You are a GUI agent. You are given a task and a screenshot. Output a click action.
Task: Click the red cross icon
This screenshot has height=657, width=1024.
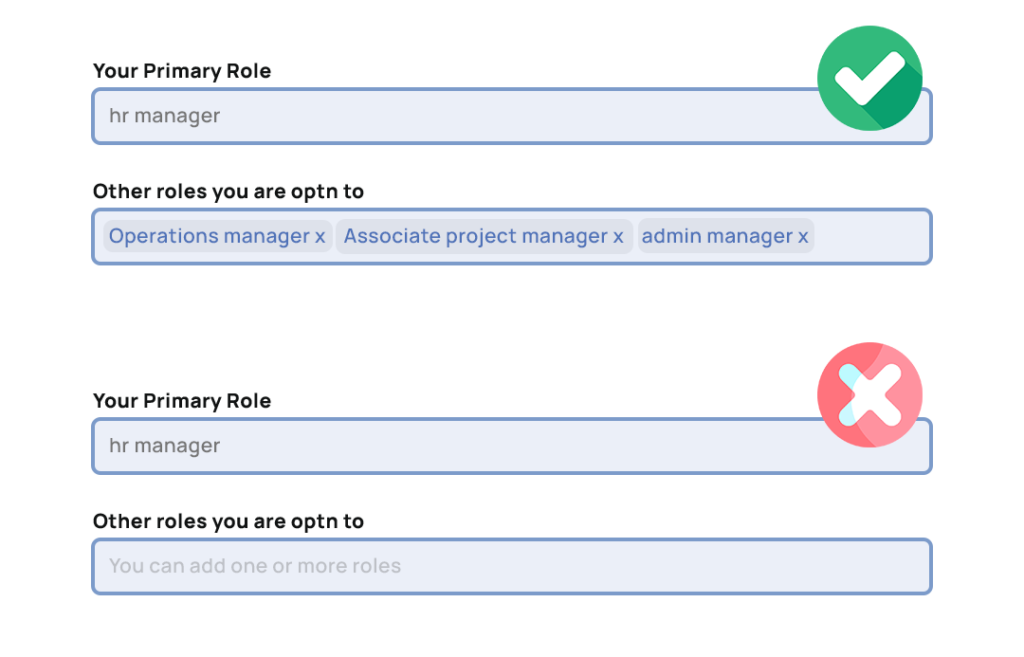(869, 394)
